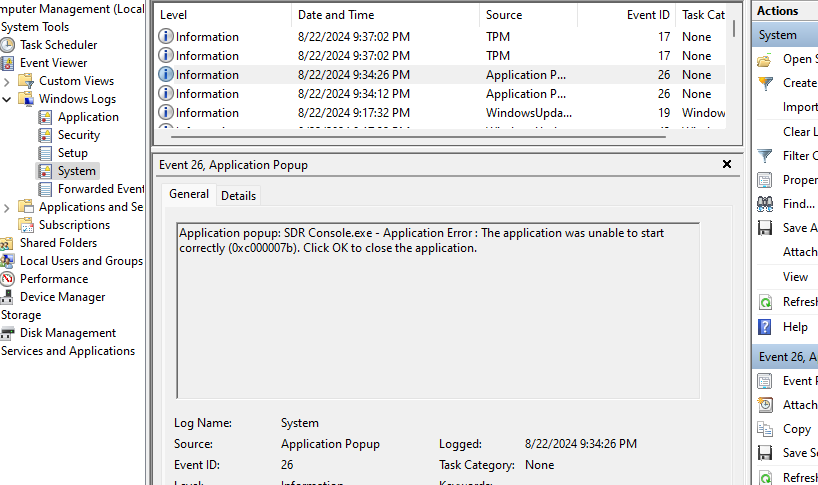Click the Find binoculars icon
Viewport: 818px width, 485px height.
[x=765, y=204]
